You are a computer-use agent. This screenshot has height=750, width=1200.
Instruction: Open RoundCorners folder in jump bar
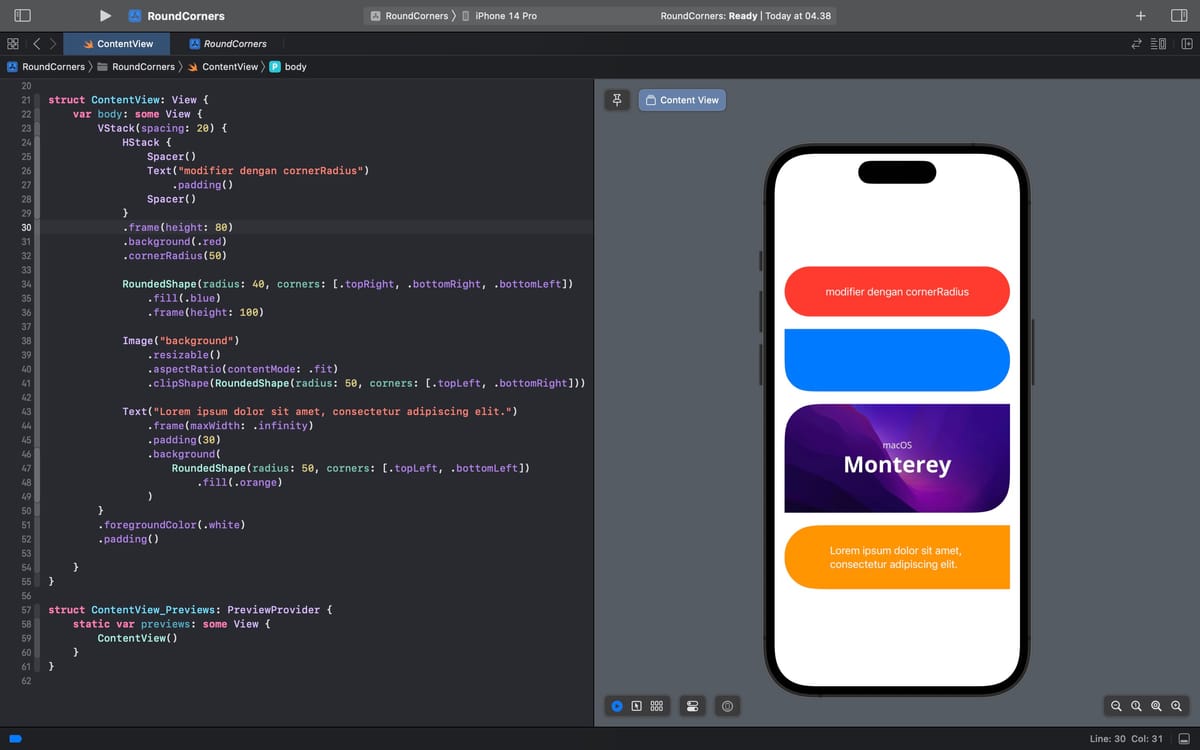(136, 67)
